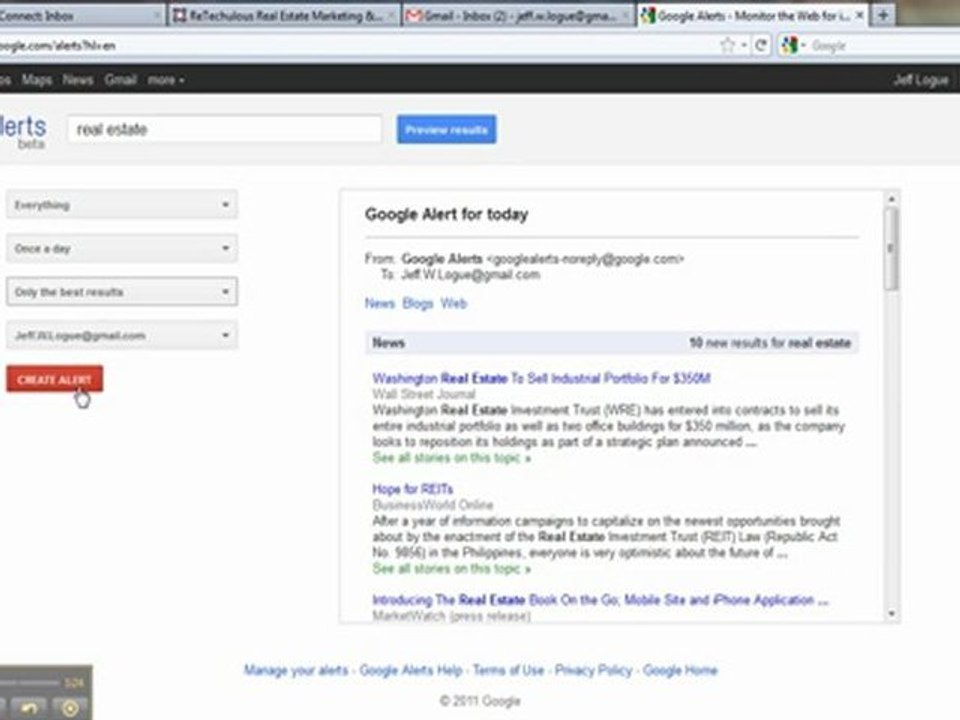Open Privacy Policy link

[593, 670]
